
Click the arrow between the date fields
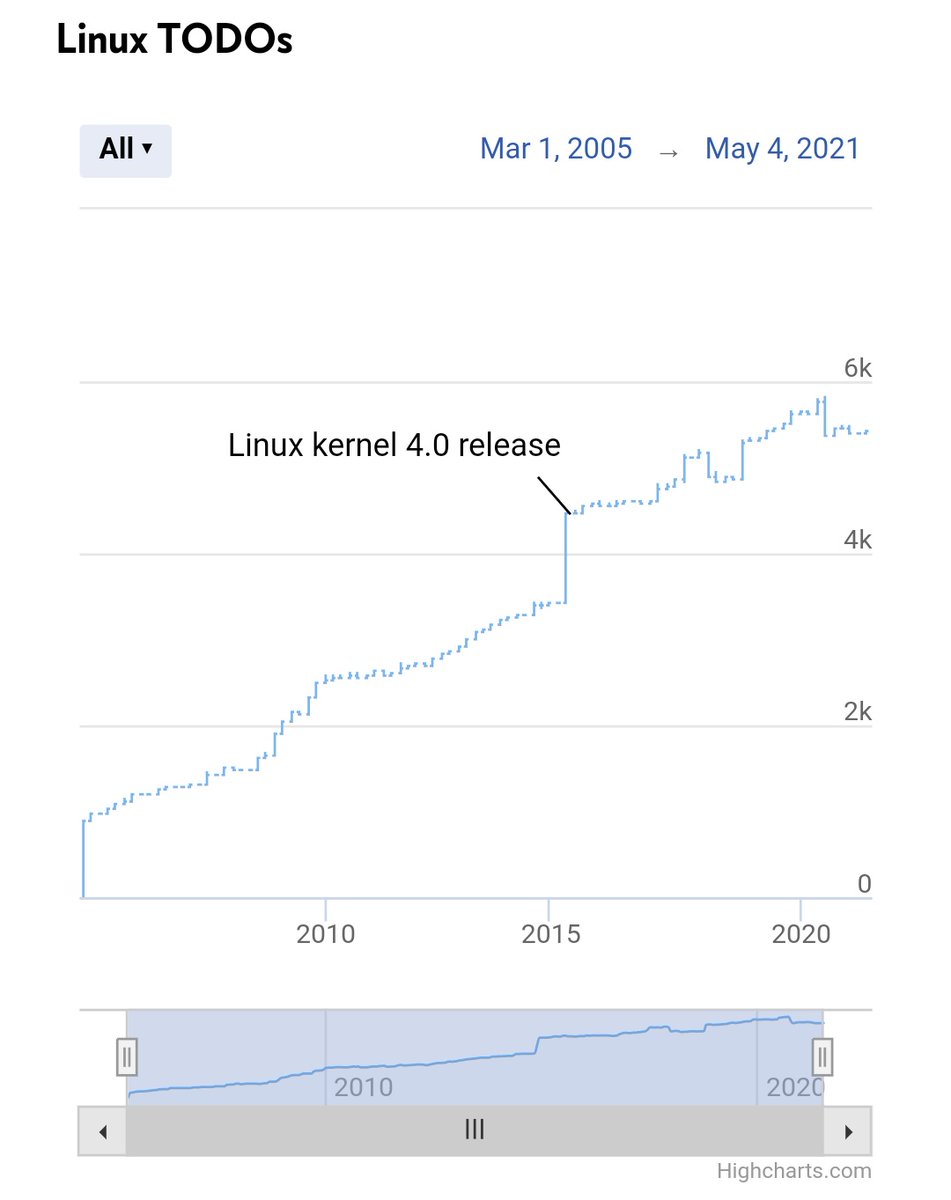pos(668,150)
